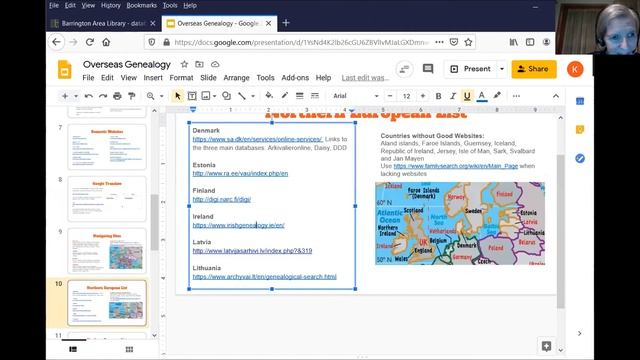Screen dimensions: 640x360
Task: Click the Share button
Action: [x=534, y=69]
